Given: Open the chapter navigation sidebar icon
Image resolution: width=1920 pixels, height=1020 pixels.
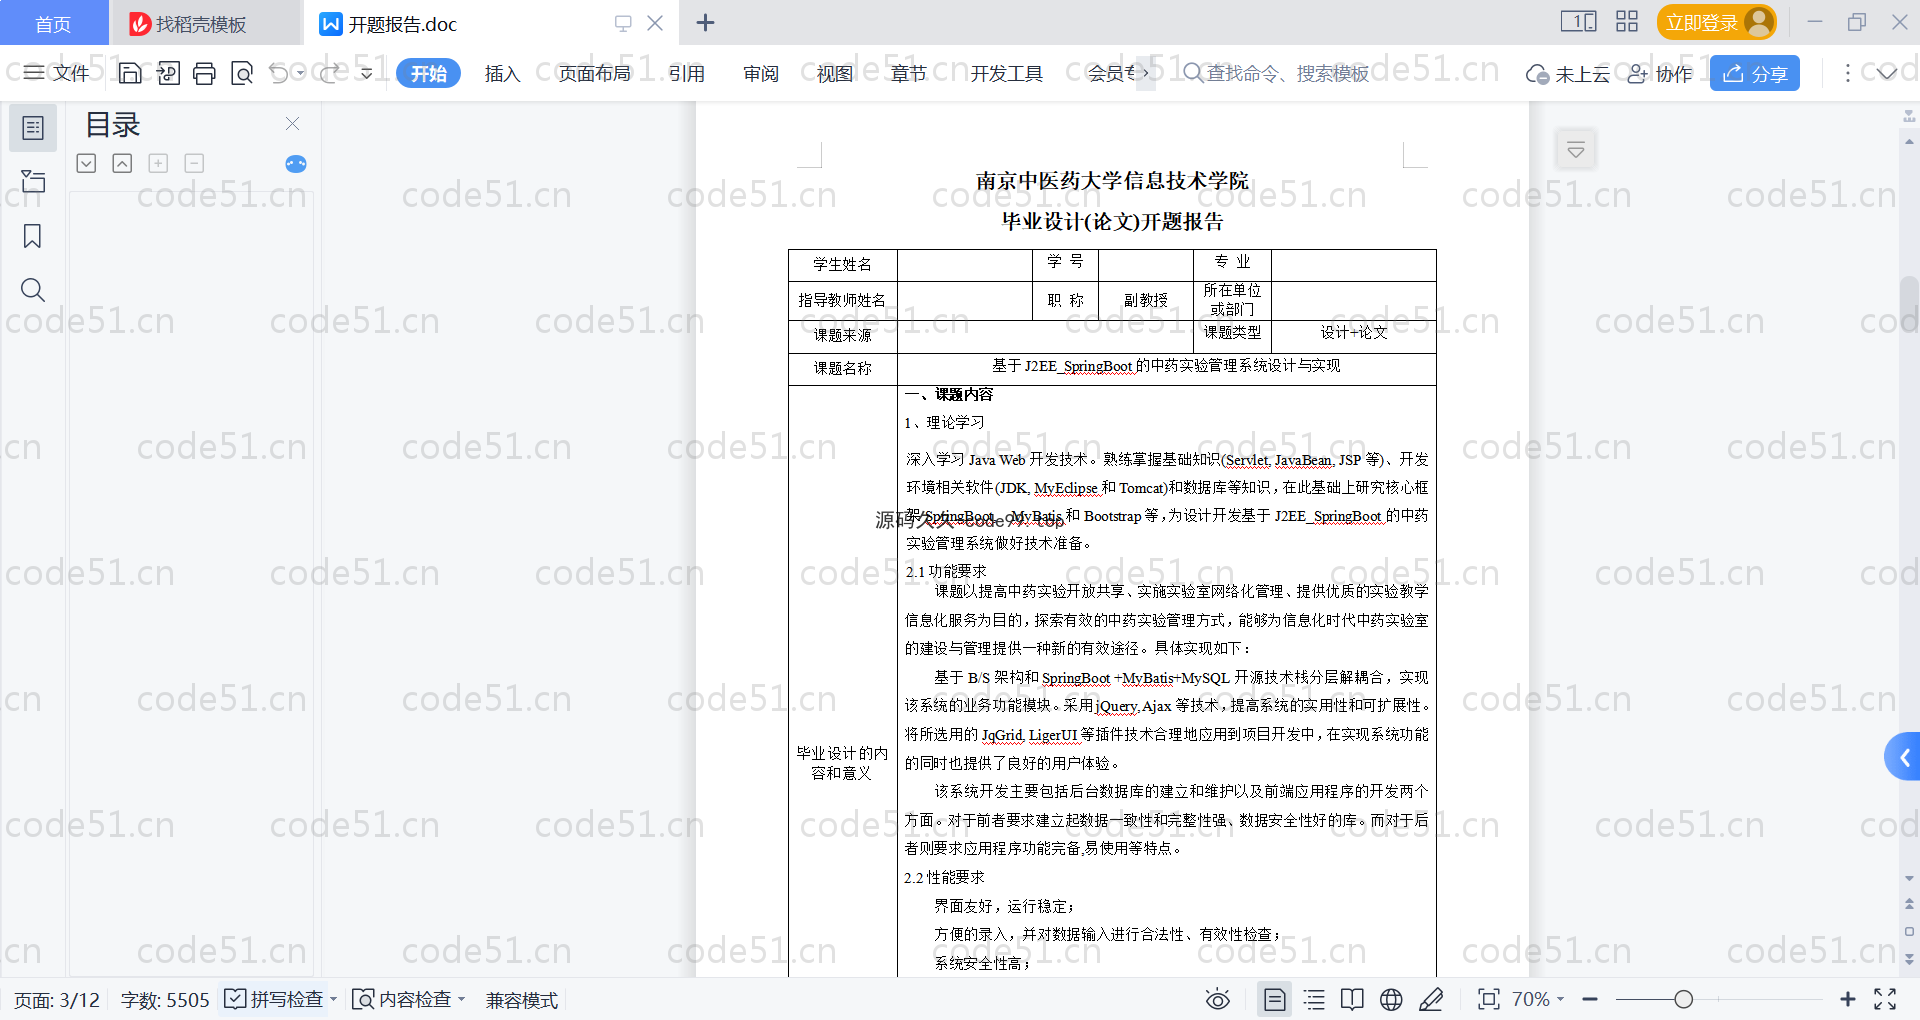Looking at the screenshot, I should [x=33, y=182].
